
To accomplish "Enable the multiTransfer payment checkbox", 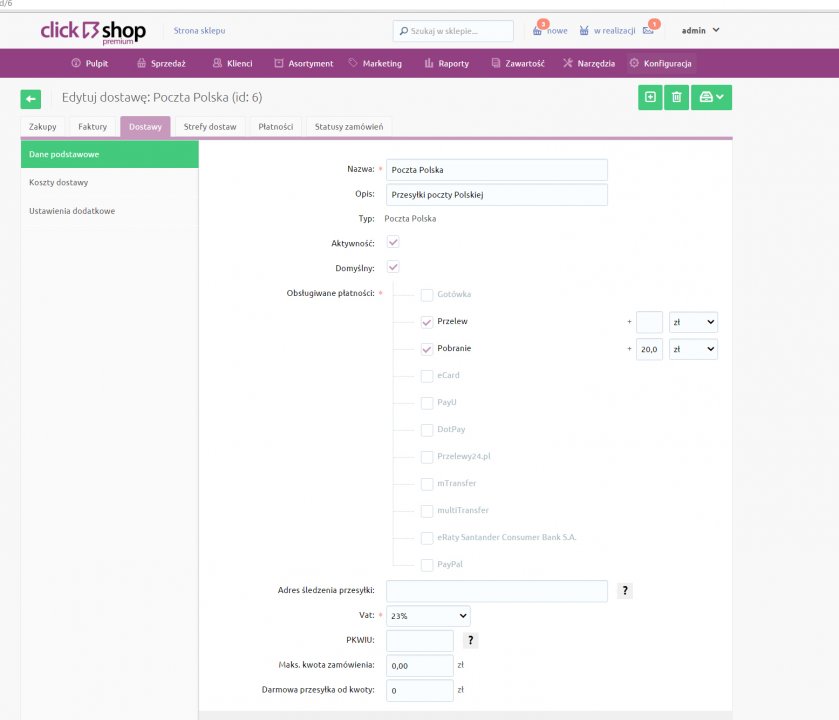I will 426,511.
